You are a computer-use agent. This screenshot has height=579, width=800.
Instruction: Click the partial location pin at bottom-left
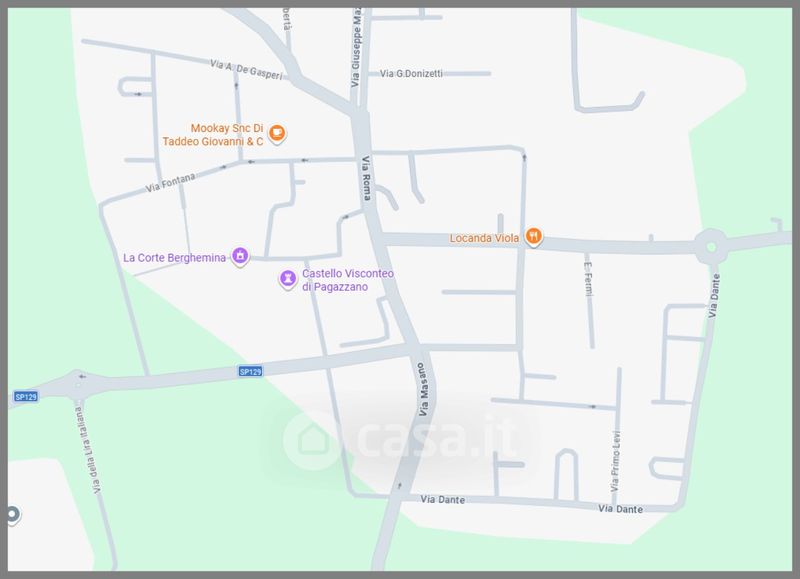tap(13, 515)
